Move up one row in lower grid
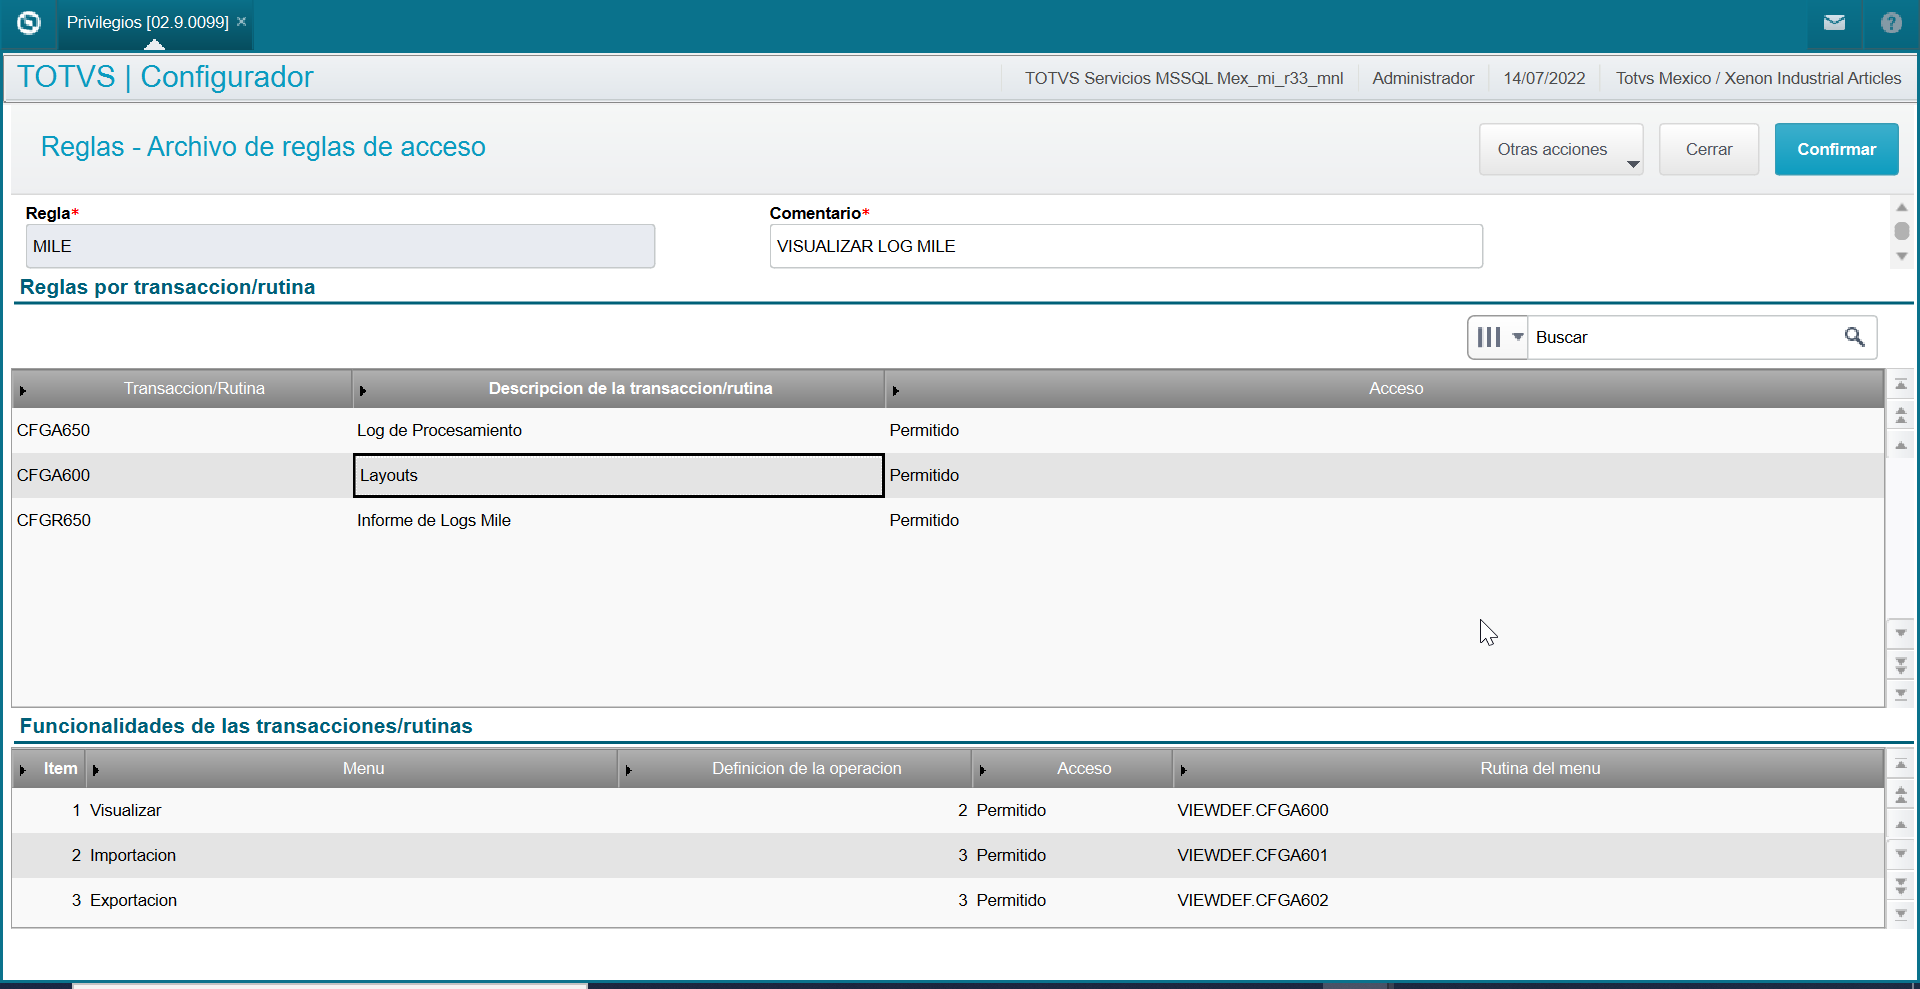 (x=1901, y=825)
